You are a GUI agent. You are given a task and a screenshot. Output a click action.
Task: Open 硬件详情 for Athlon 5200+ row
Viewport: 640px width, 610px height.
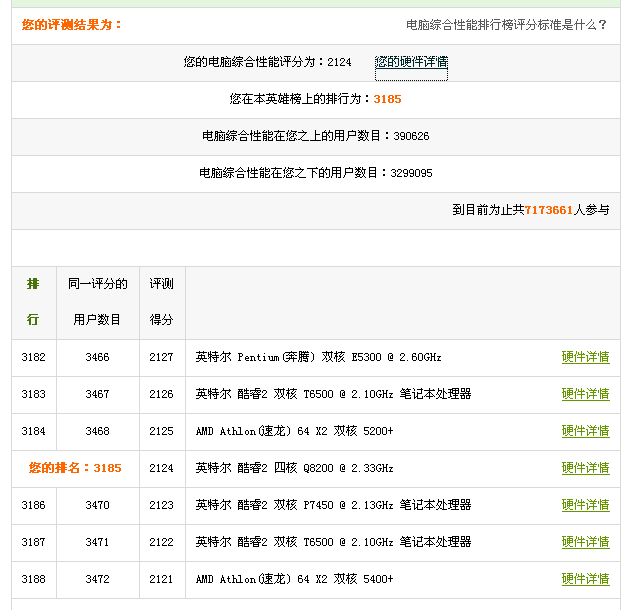point(585,431)
